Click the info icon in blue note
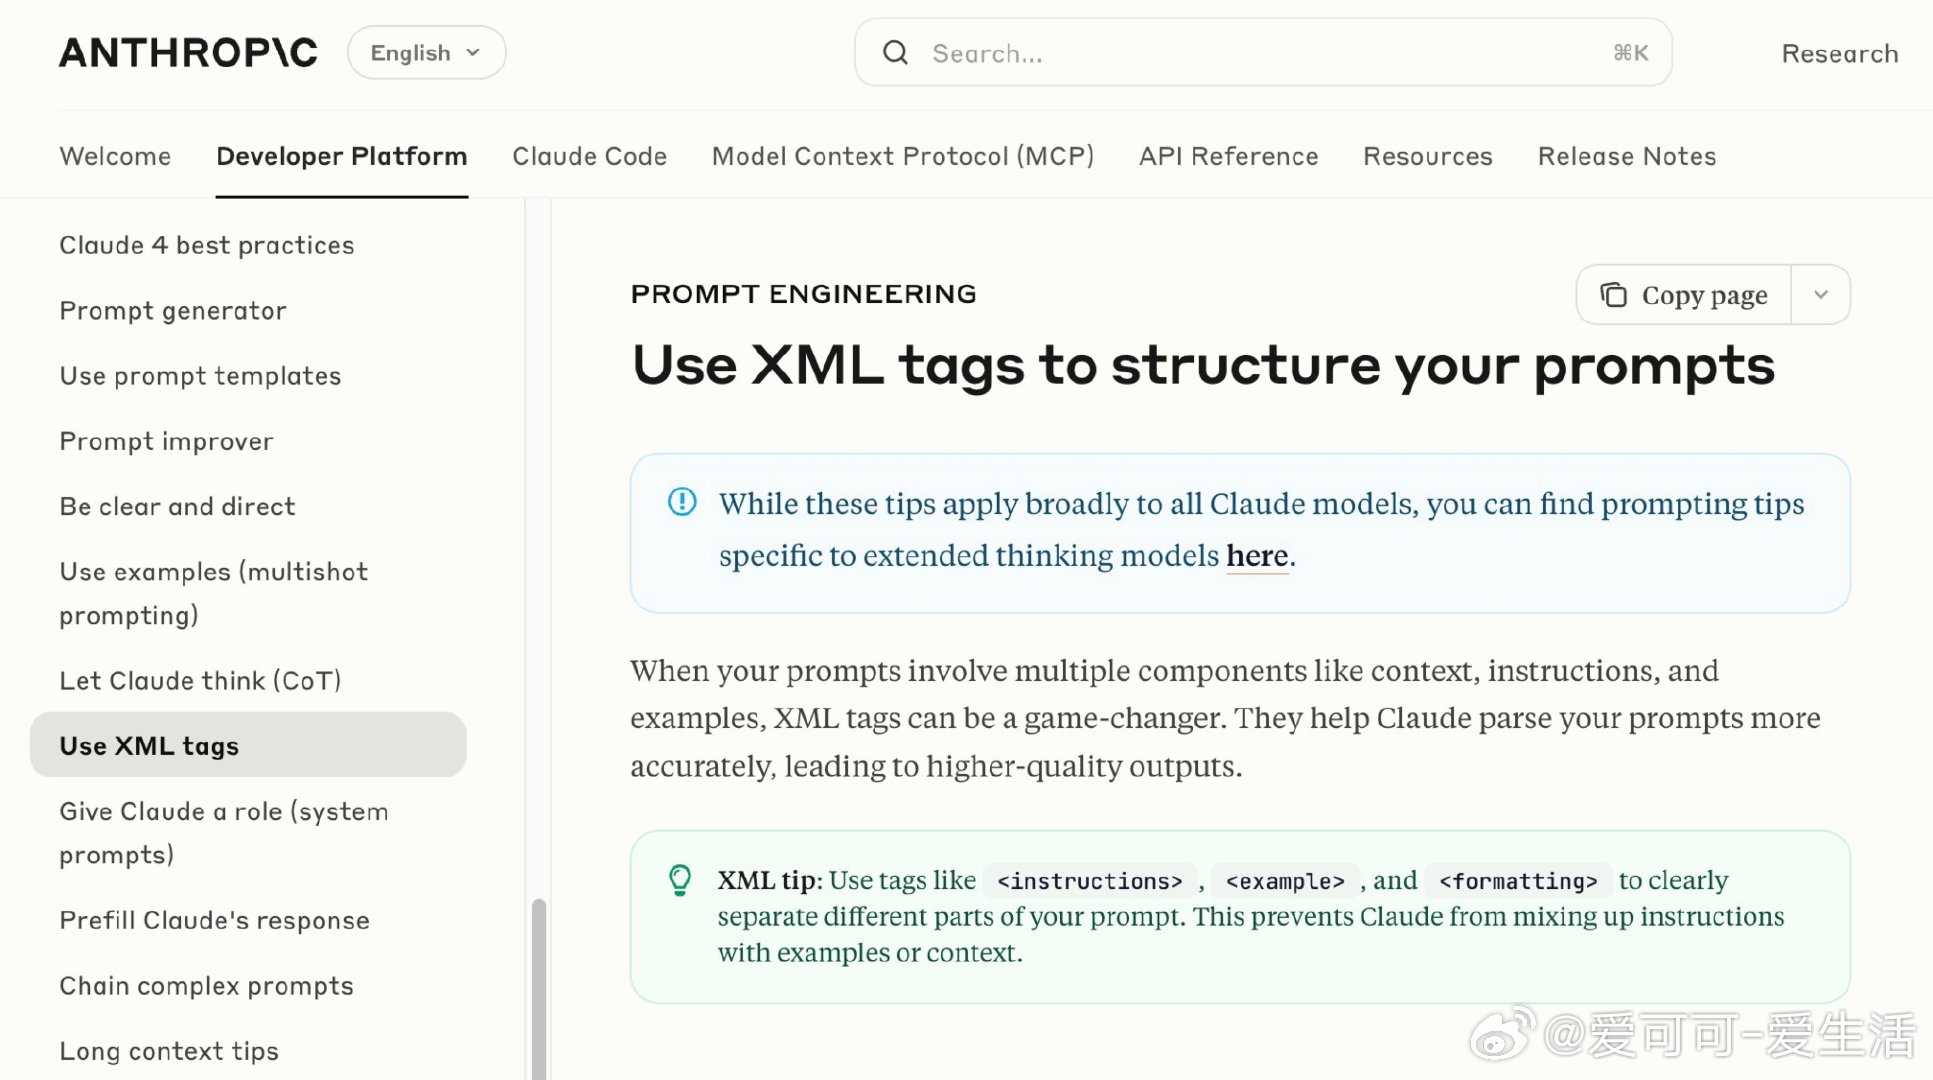Screen dimensions: 1933x1080 pos(682,502)
